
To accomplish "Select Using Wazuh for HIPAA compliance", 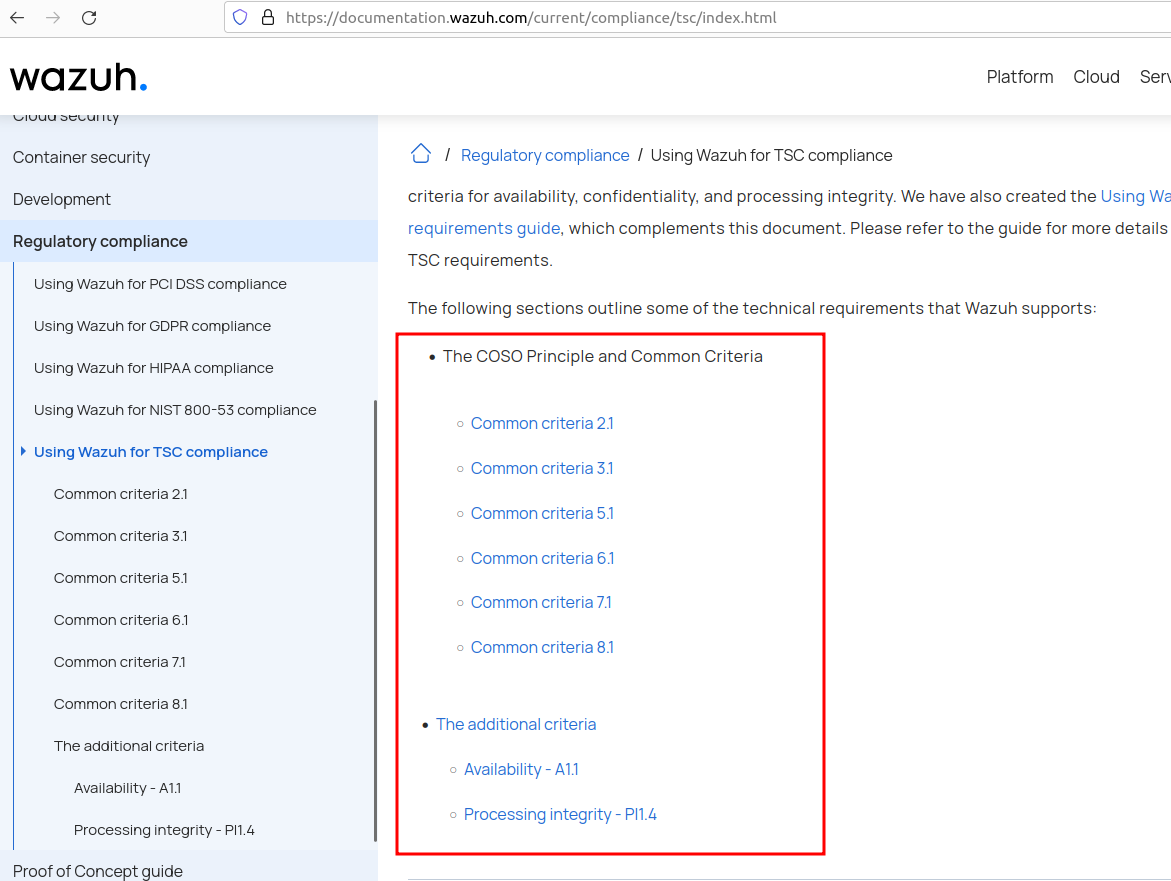I will [x=153, y=367].
